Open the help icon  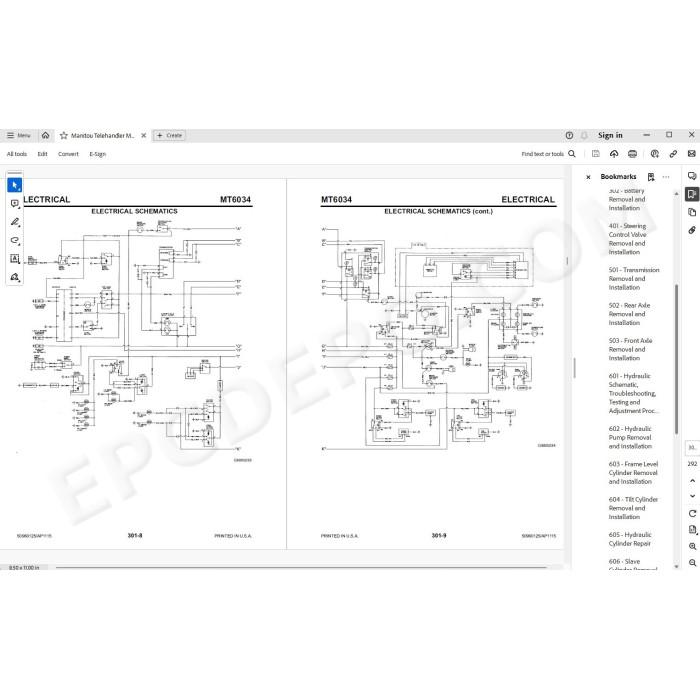click(569, 135)
